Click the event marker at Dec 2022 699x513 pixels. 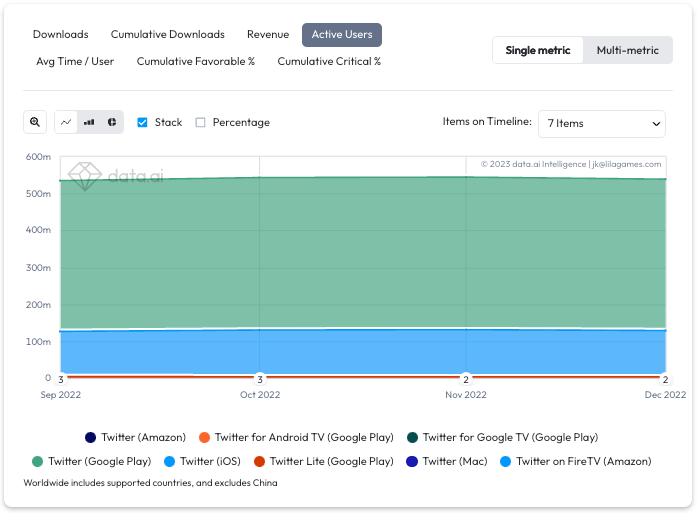click(665, 379)
